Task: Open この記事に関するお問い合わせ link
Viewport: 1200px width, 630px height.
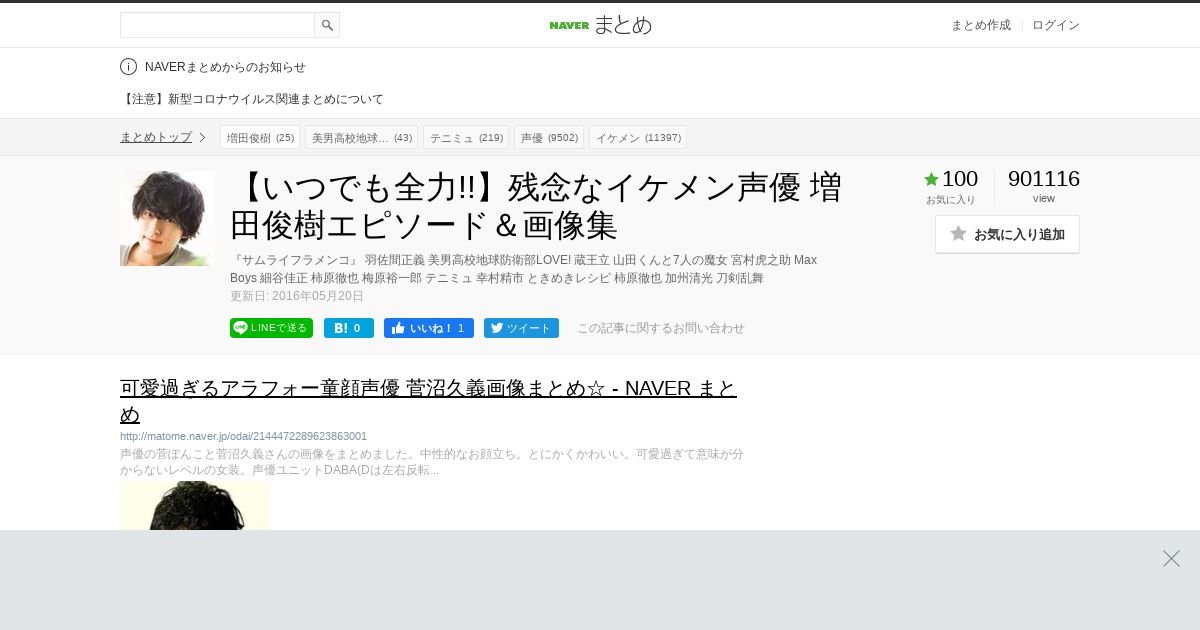Action: tap(661, 328)
